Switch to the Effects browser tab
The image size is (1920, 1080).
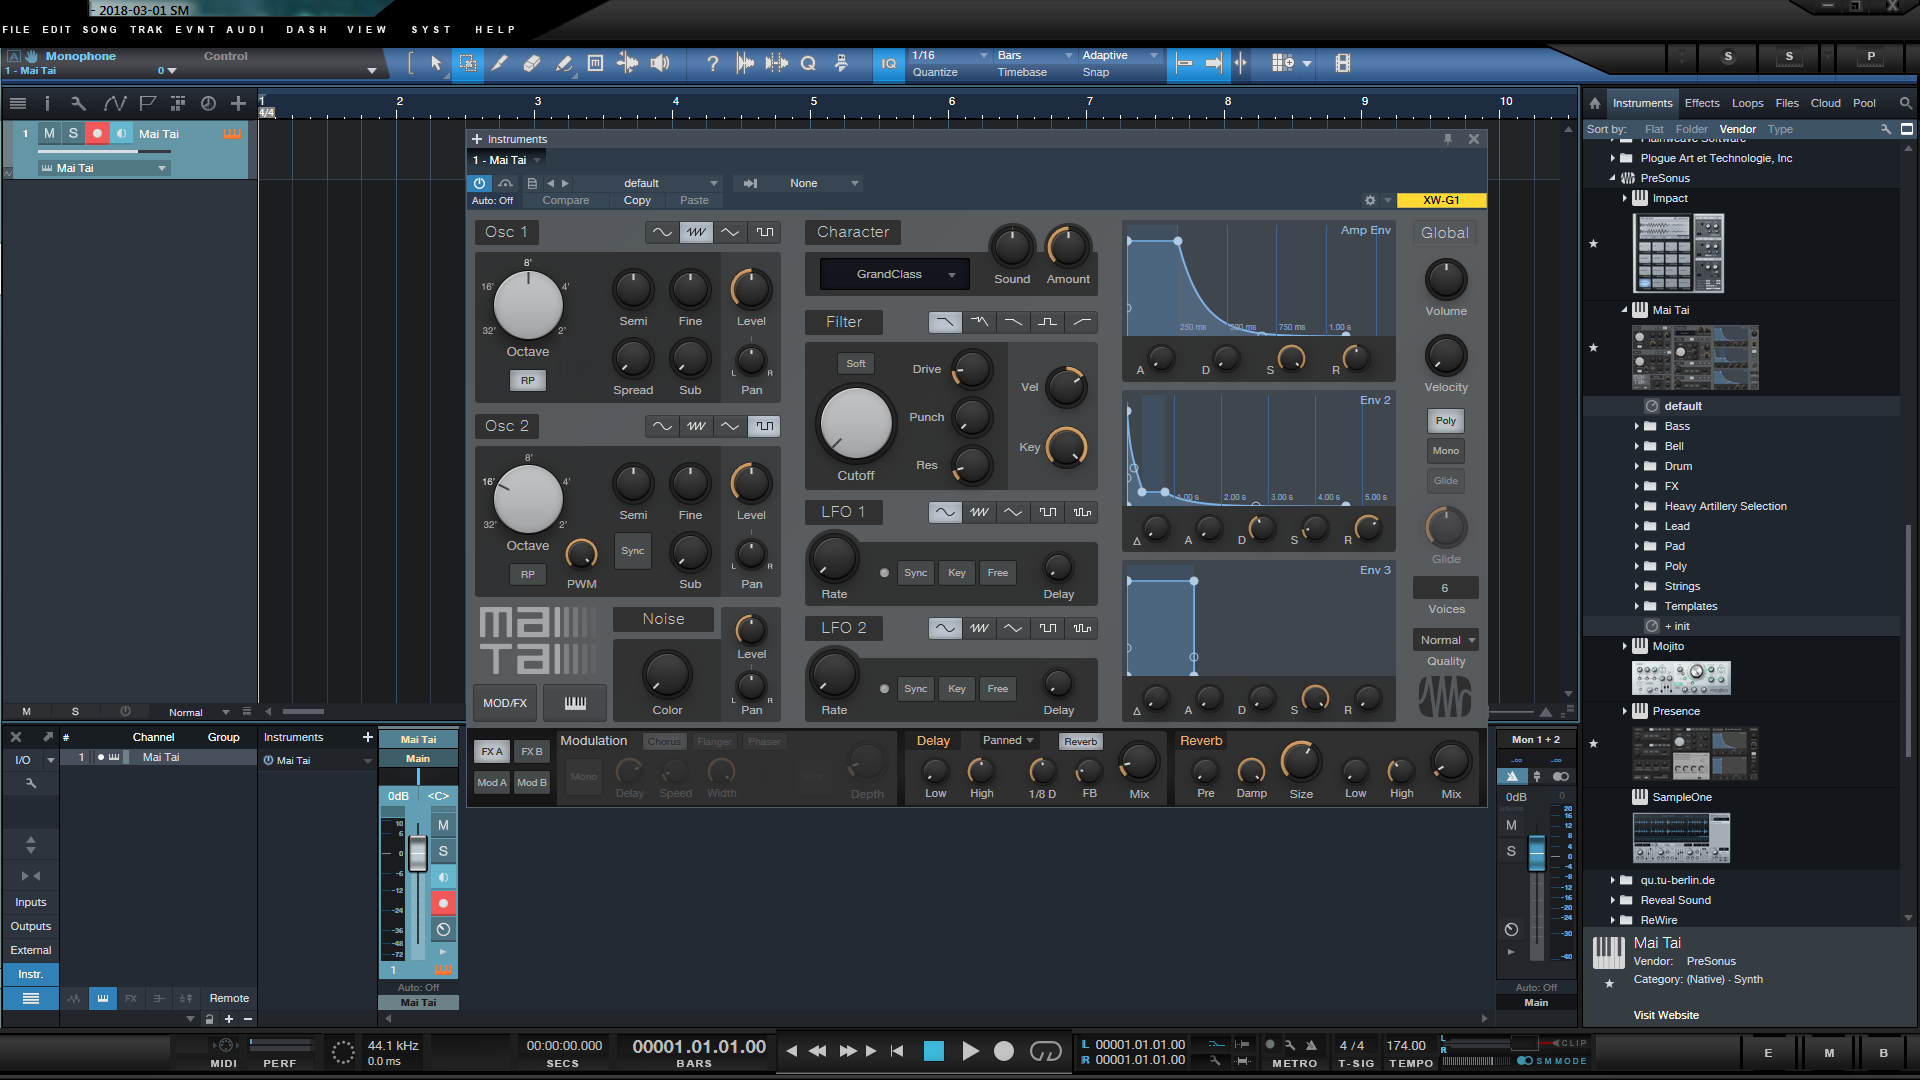[x=1702, y=103]
